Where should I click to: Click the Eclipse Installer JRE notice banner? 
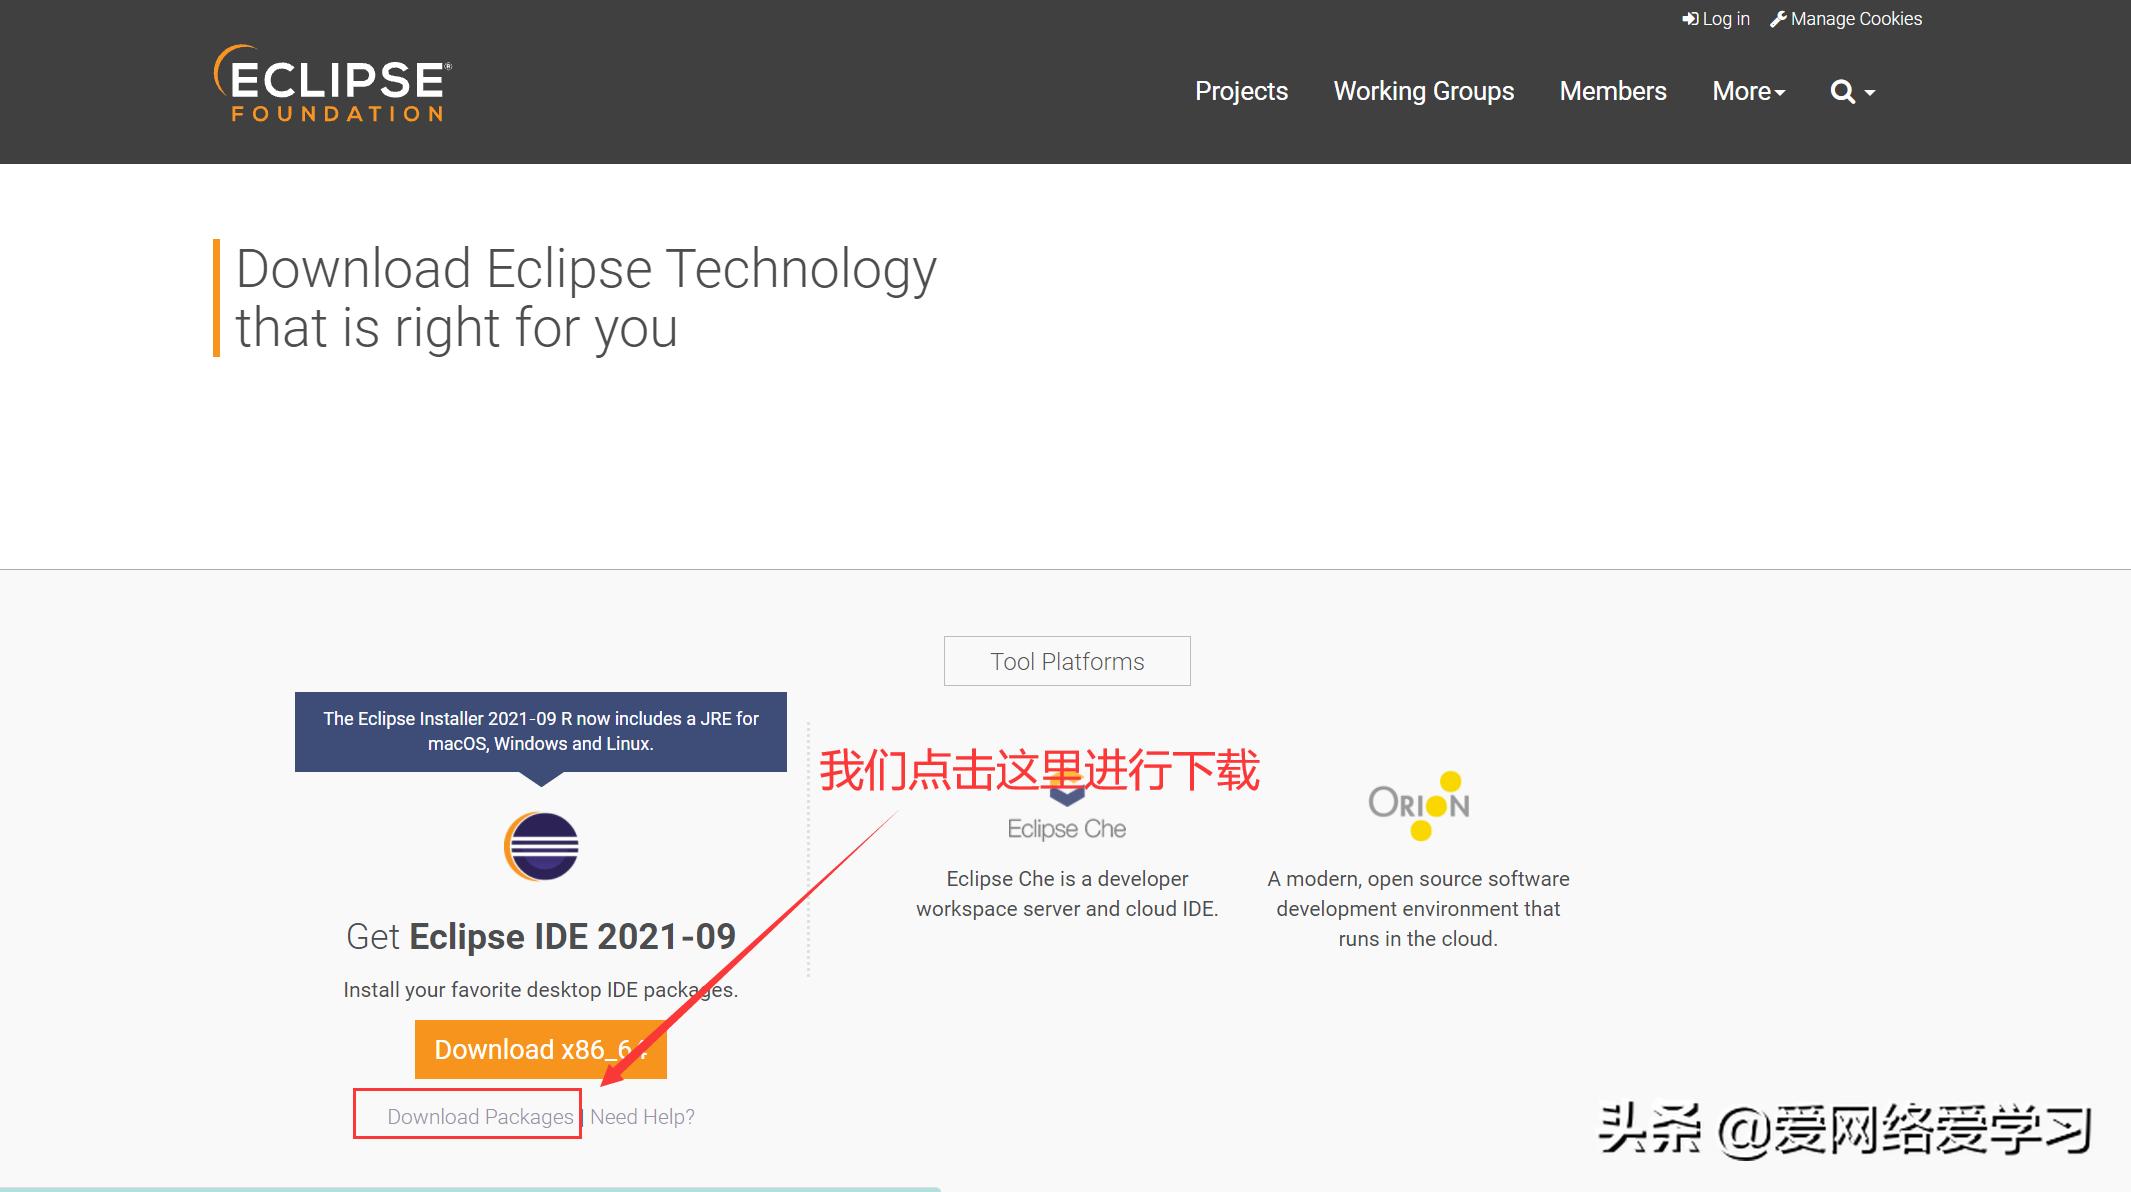(540, 731)
